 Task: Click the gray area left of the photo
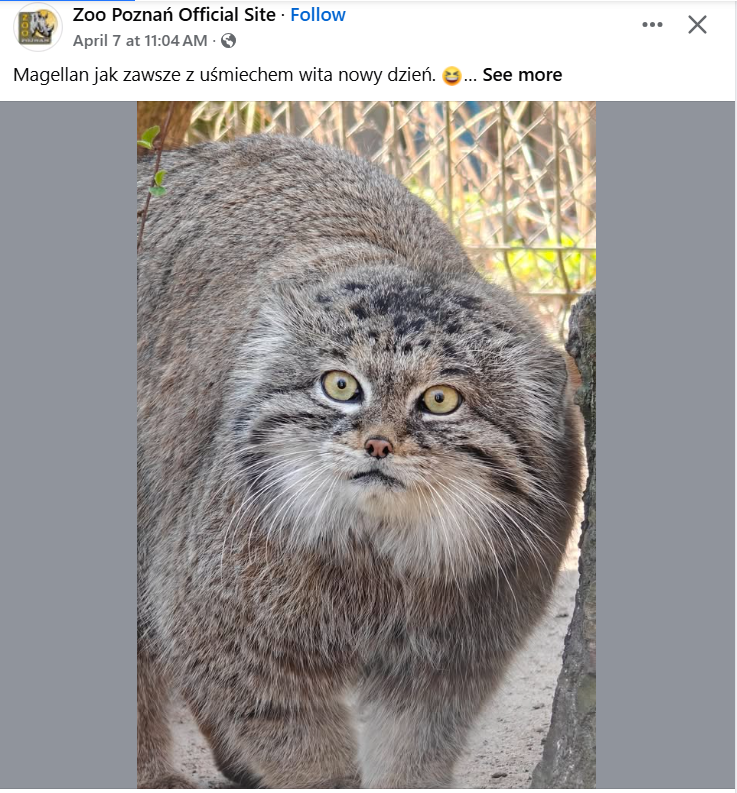pyautogui.click(x=68, y=445)
